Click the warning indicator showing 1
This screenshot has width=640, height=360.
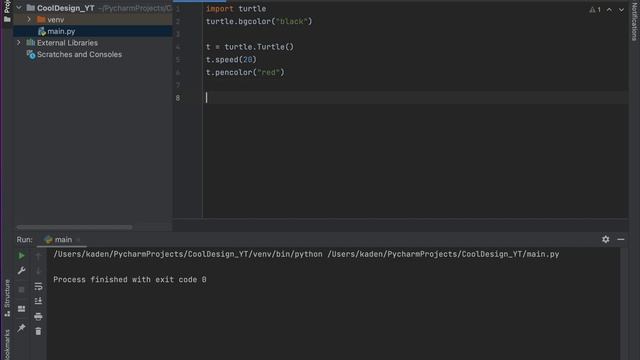595,9
